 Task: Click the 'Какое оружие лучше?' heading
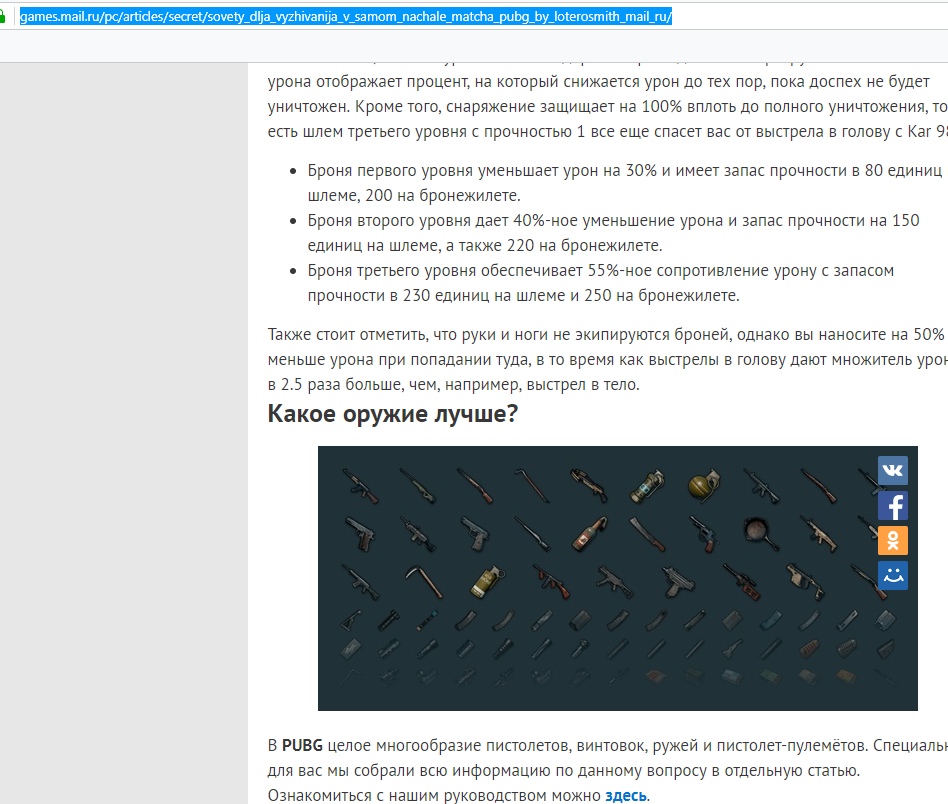pyautogui.click(x=392, y=413)
